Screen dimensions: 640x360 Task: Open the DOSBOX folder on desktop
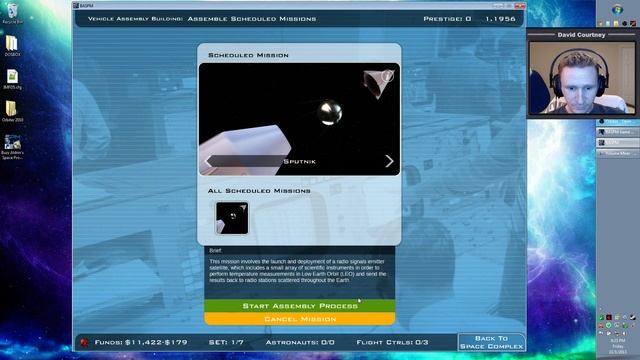[12, 46]
